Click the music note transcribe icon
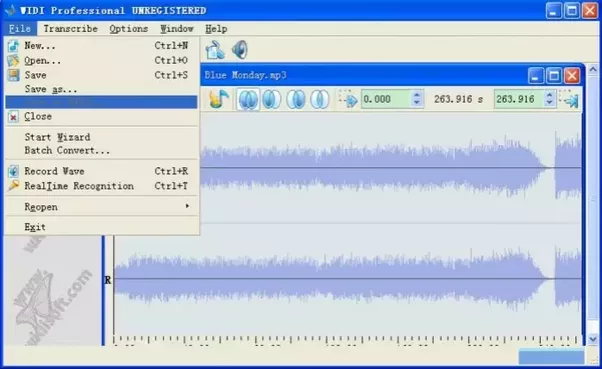 tap(219, 99)
